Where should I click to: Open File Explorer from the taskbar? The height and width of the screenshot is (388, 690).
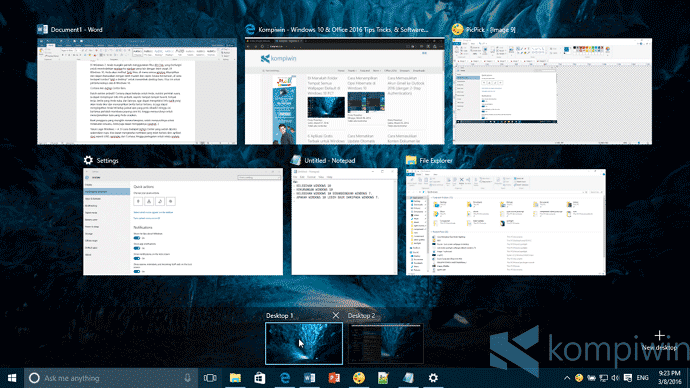(235, 378)
